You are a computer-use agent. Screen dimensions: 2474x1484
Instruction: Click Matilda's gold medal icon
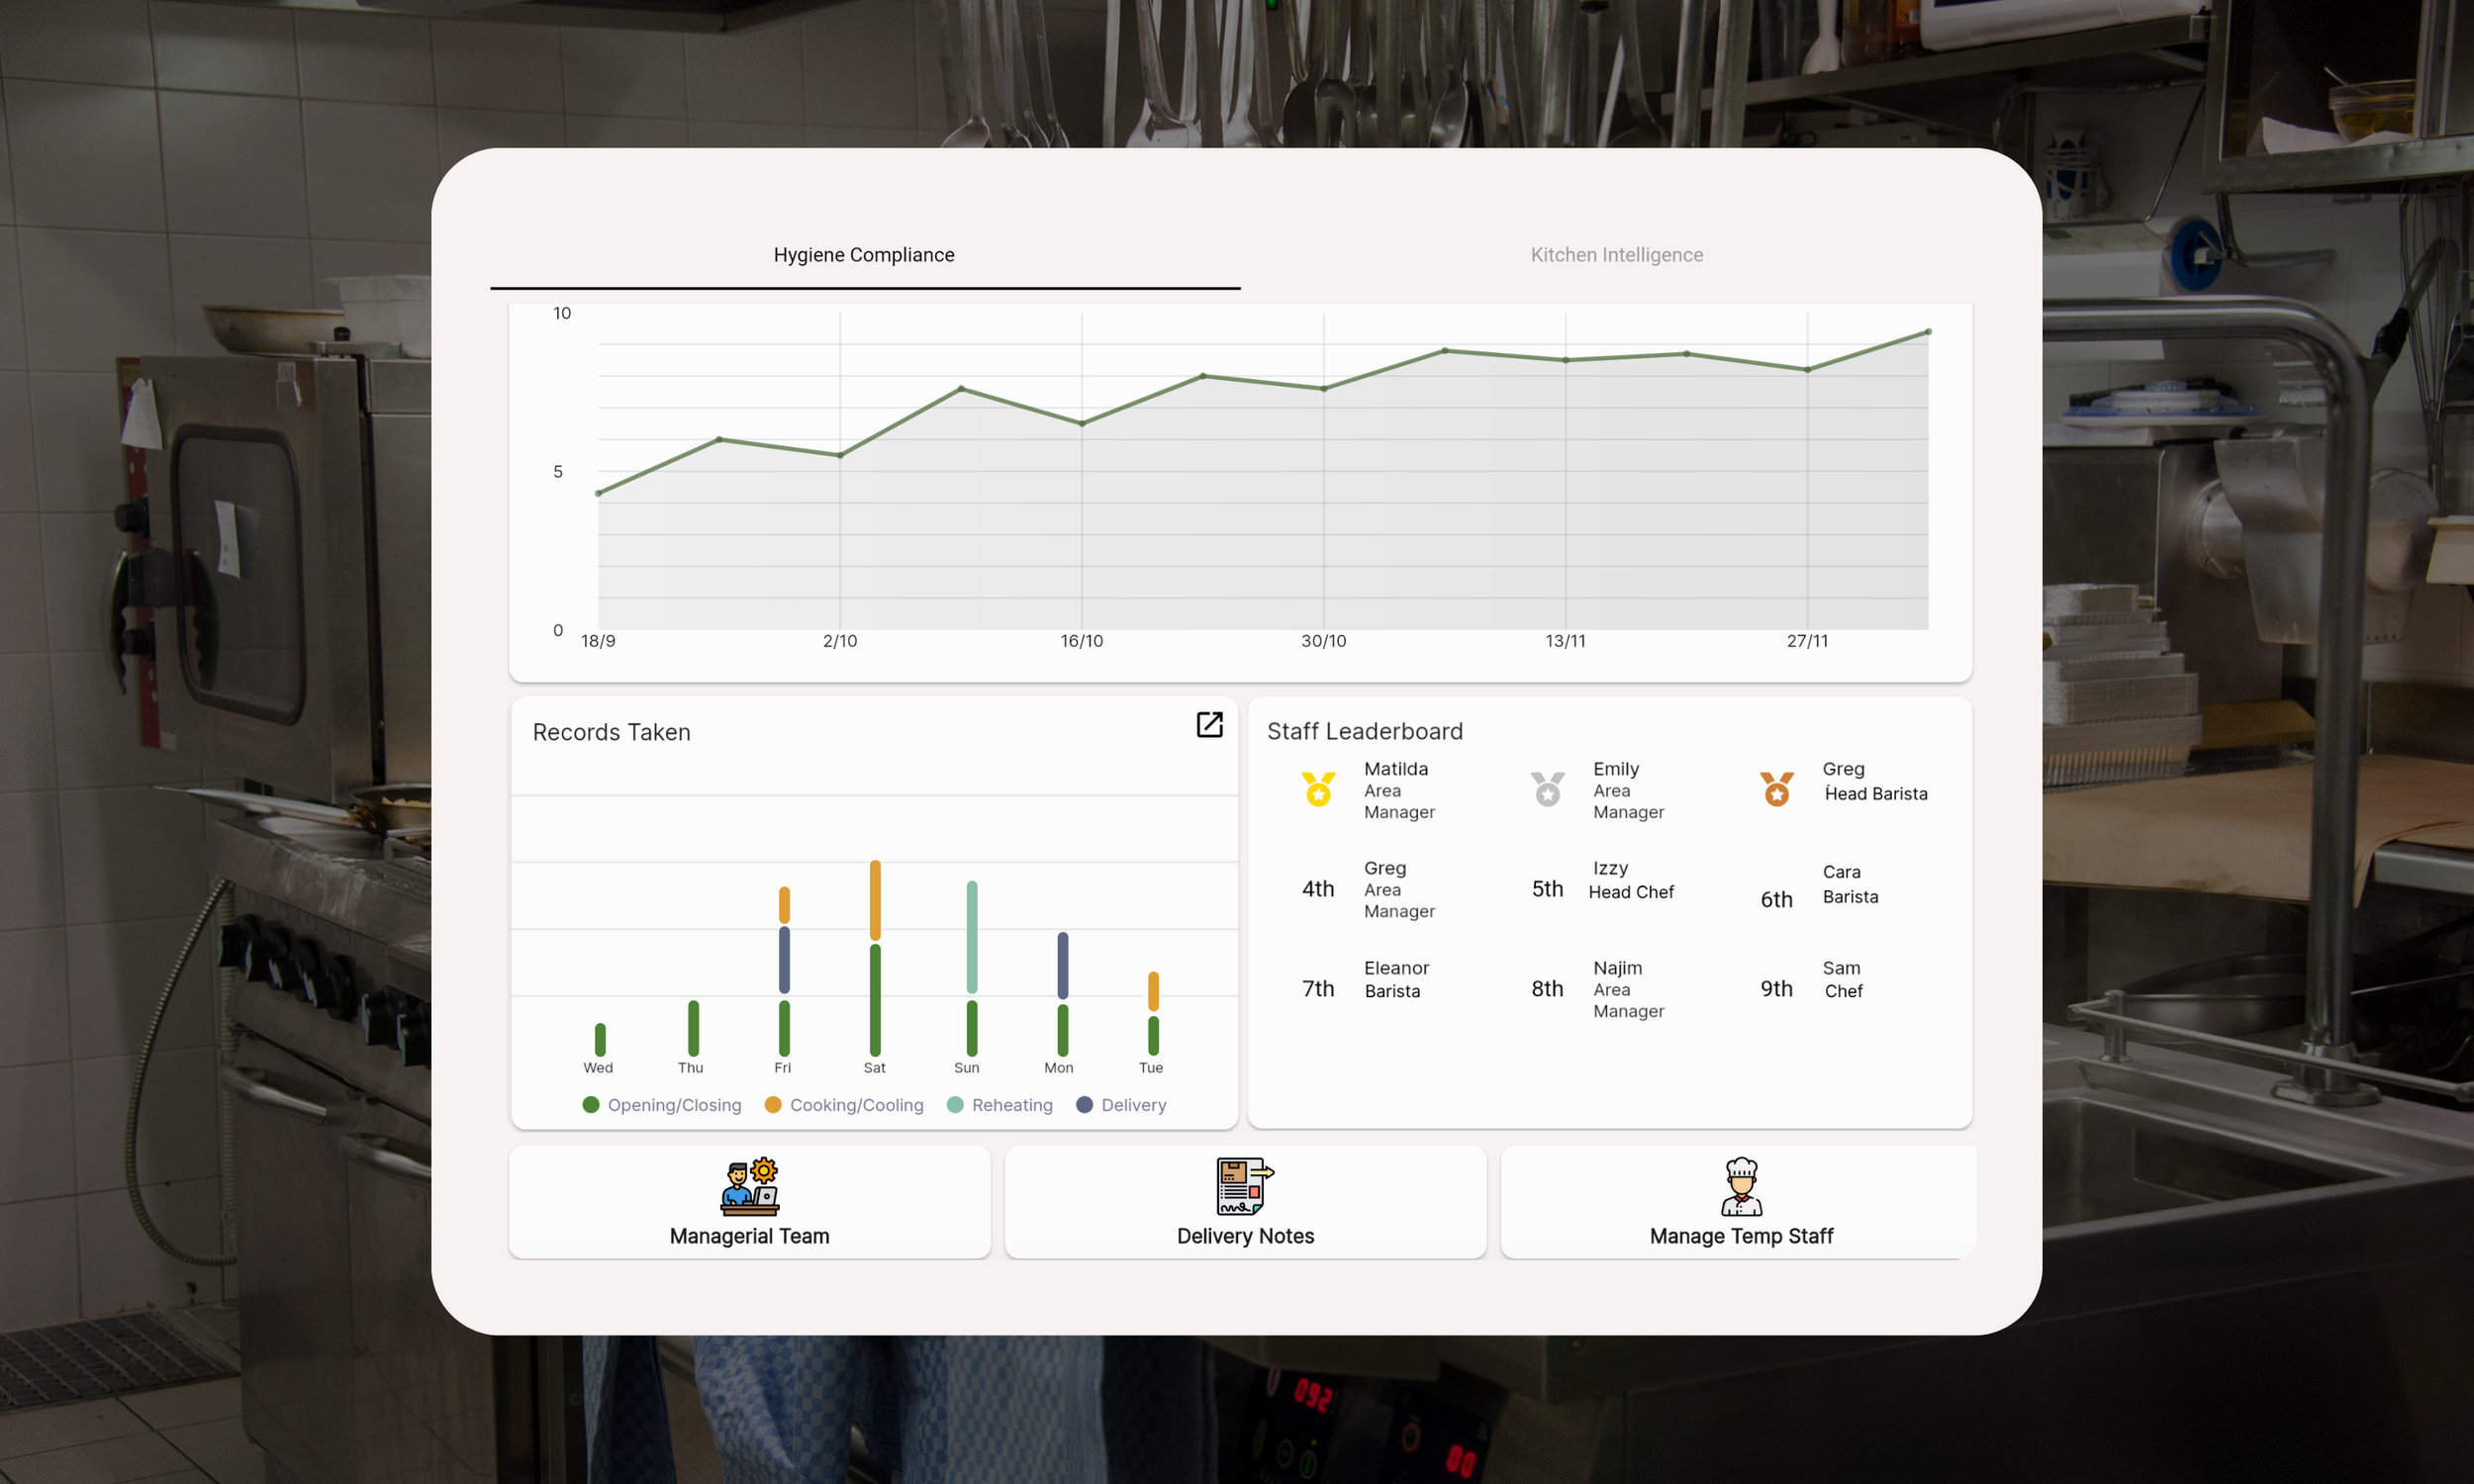pyautogui.click(x=1318, y=789)
